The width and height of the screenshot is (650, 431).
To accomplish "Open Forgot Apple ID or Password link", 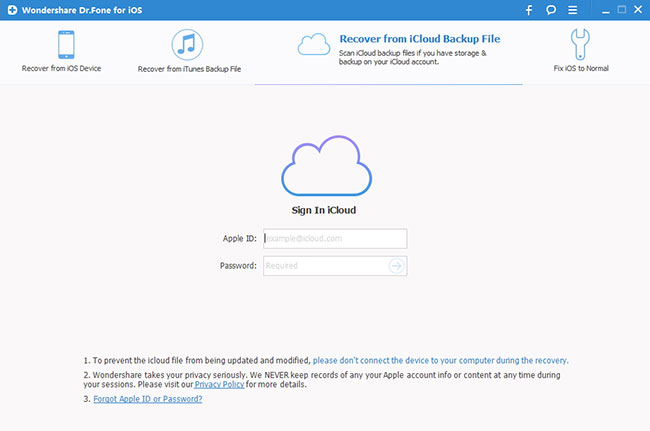I will pos(148,399).
